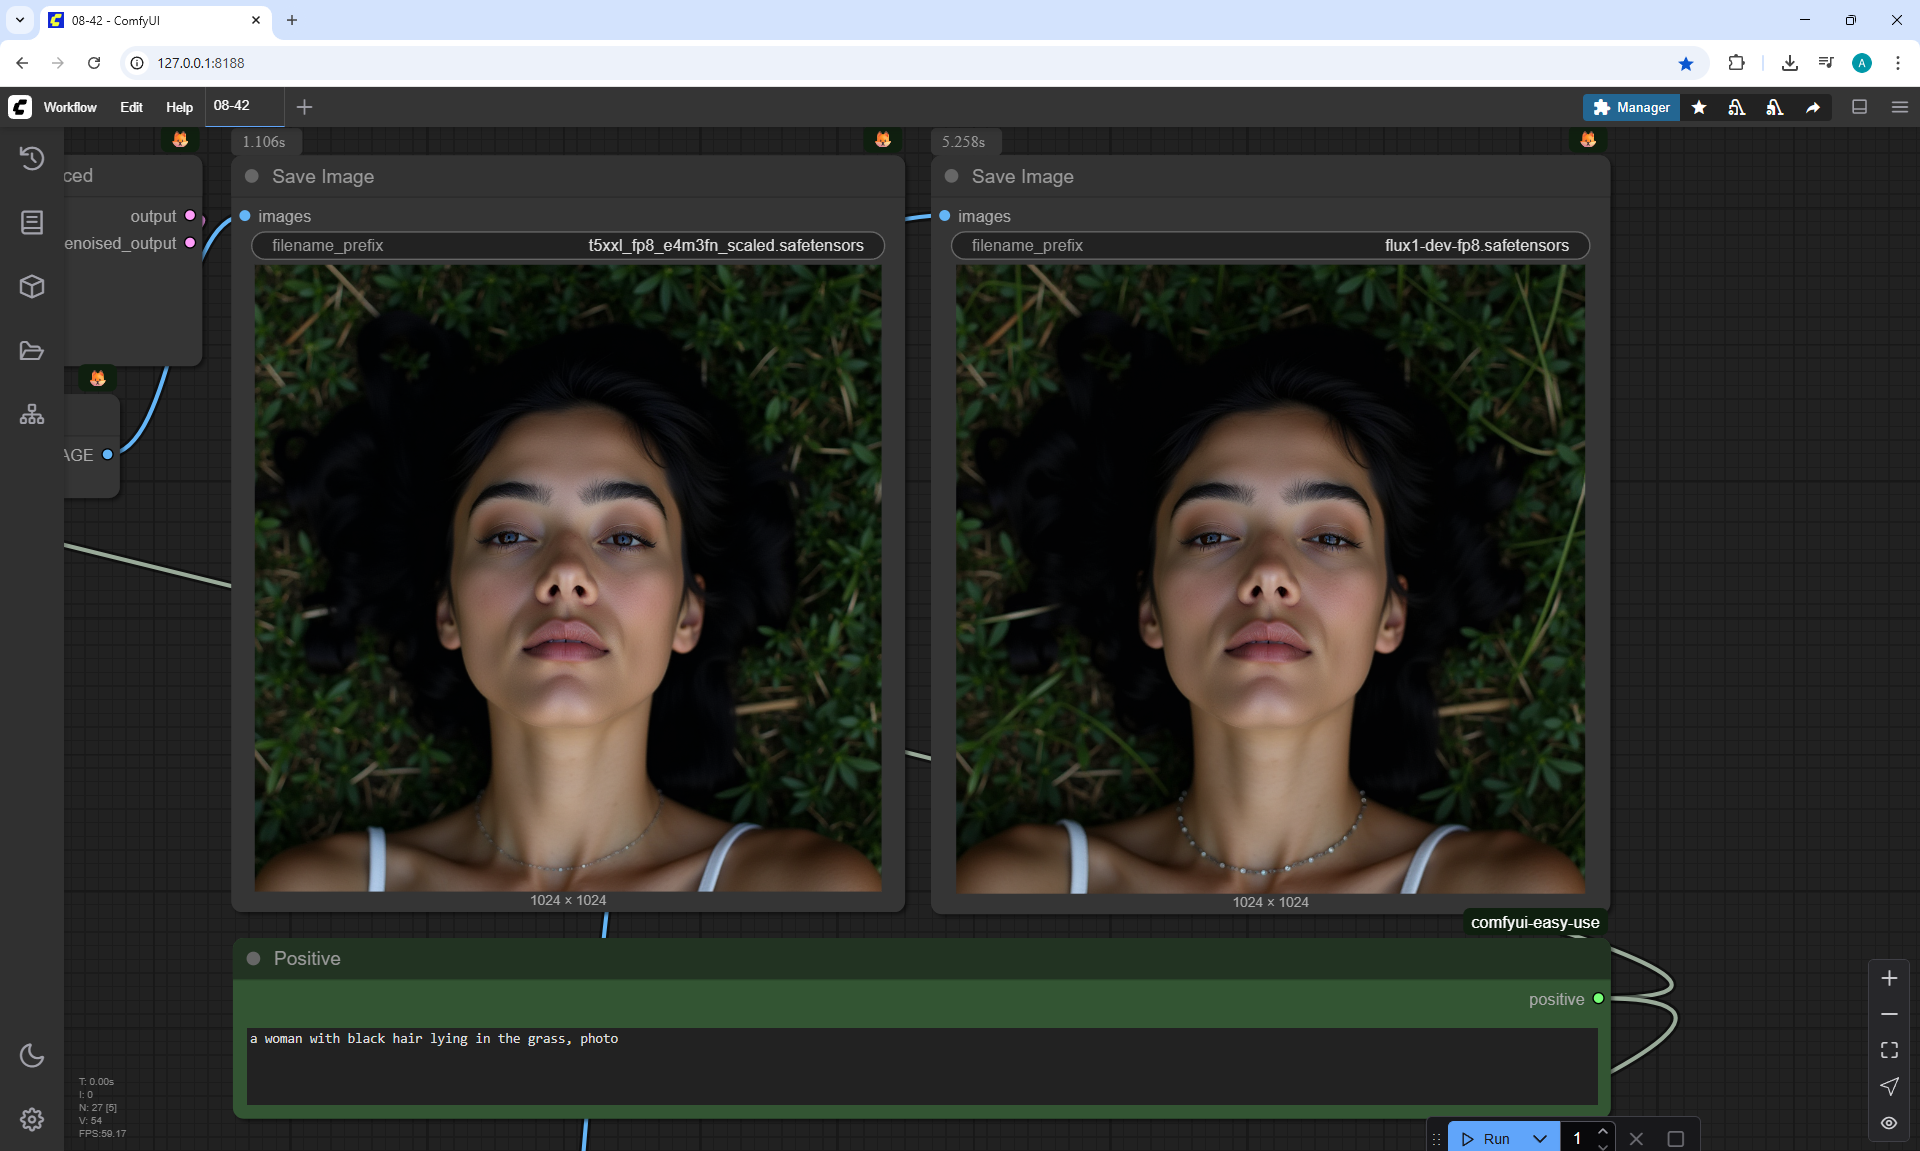The image size is (1920, 1151).
Task: Collapse the left Save Image node
Action: pyautogui.click(x=252, y=176)
